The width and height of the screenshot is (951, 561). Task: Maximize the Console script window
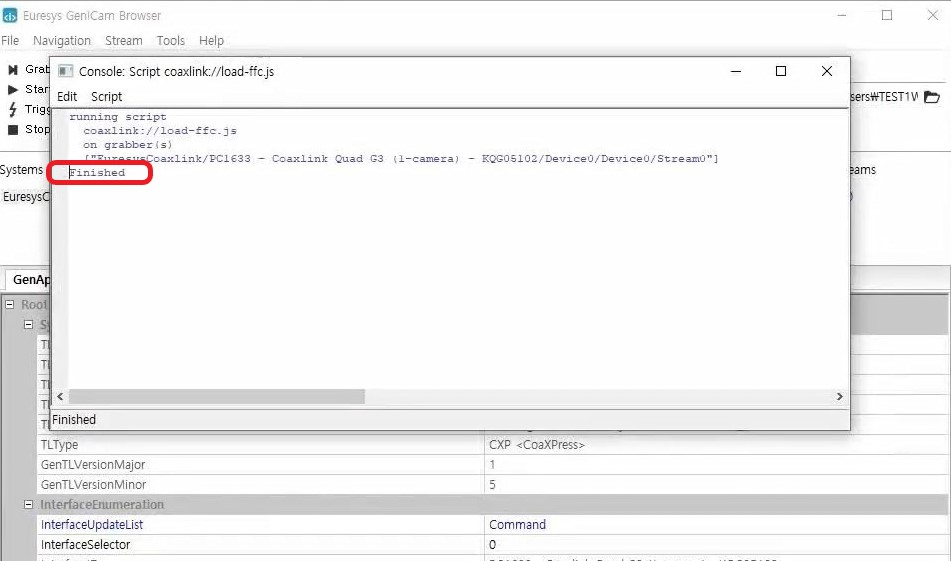(781, 71)
